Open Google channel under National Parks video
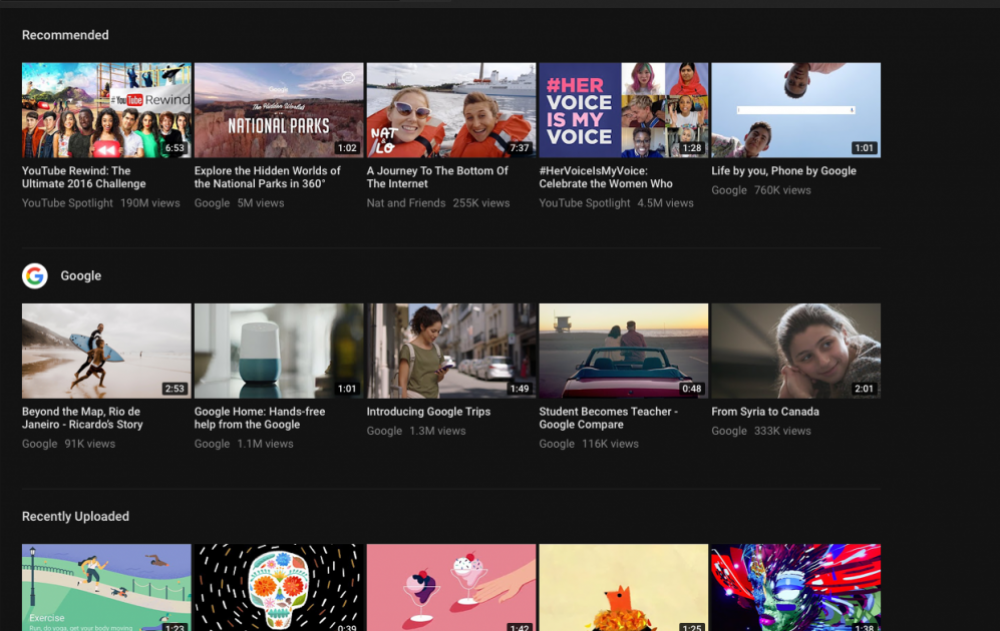 (x=212, y=203)
